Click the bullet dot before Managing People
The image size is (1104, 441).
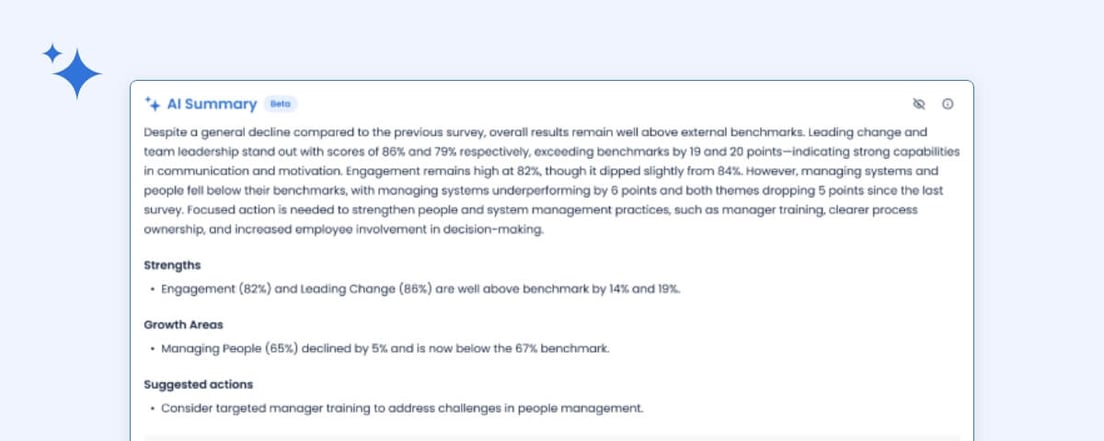(x=152, y=349)
